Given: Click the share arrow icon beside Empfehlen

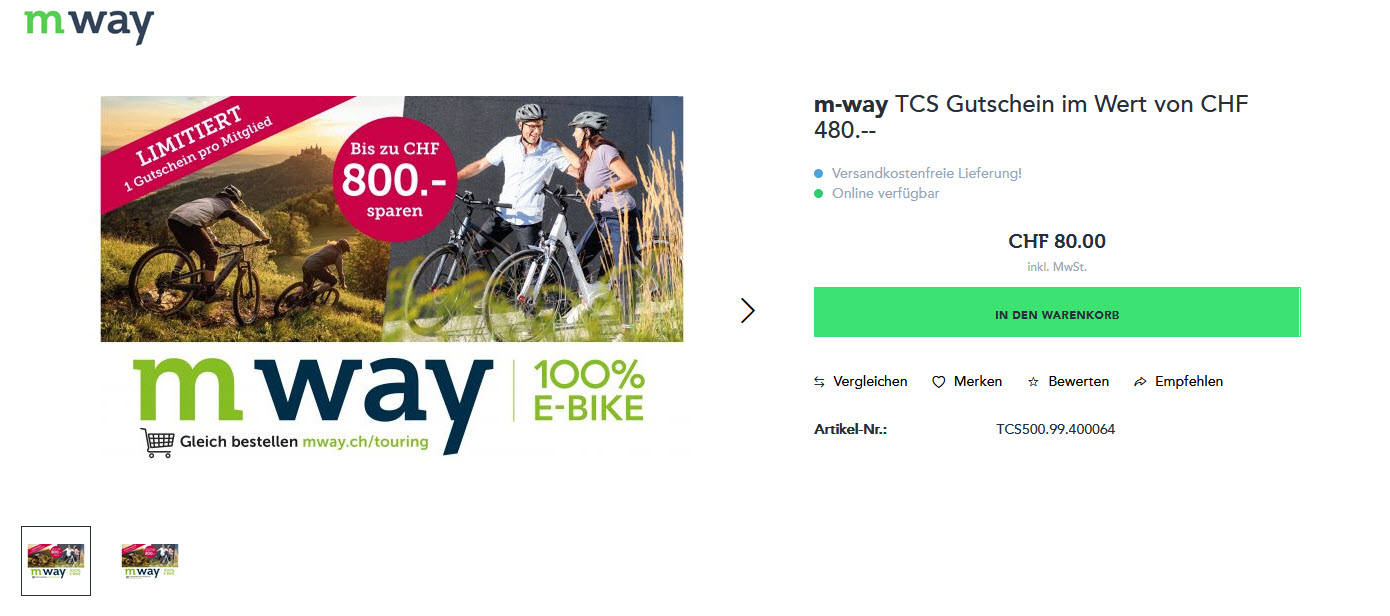Looking at the screenshot, I should 1140,382.
